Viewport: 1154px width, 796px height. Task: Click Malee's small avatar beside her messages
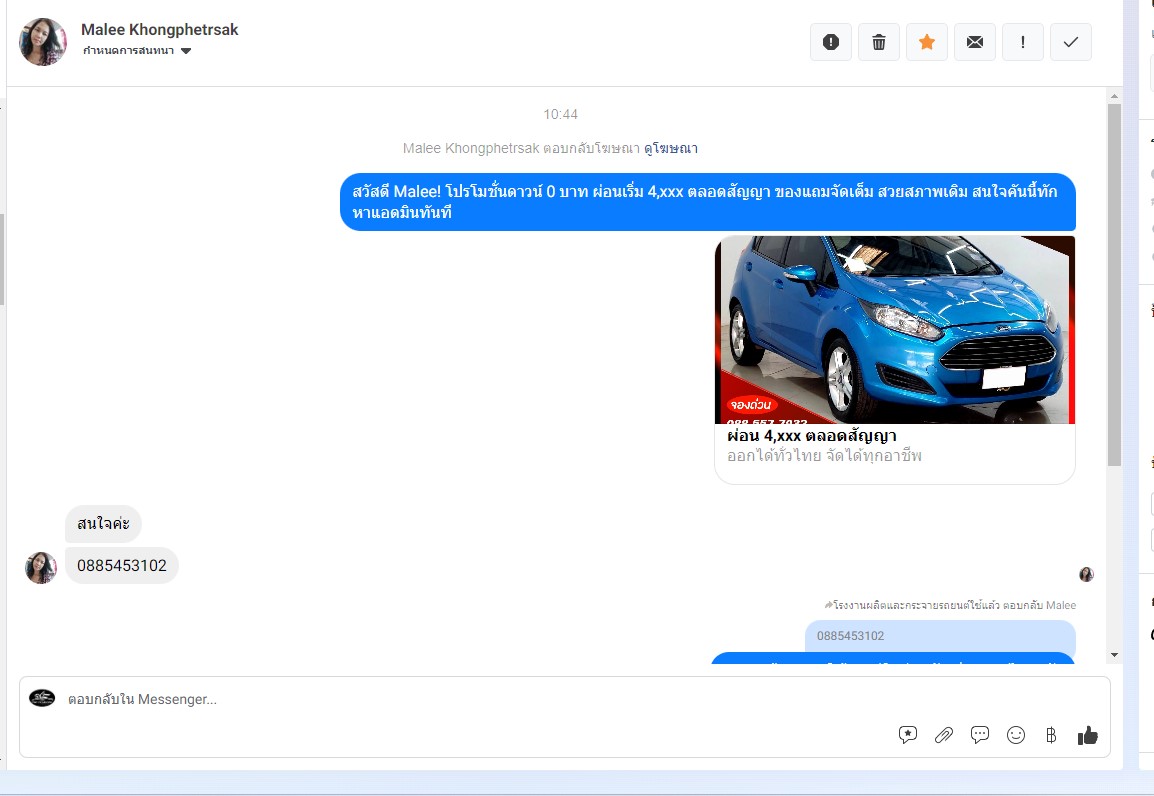point(41,568)
